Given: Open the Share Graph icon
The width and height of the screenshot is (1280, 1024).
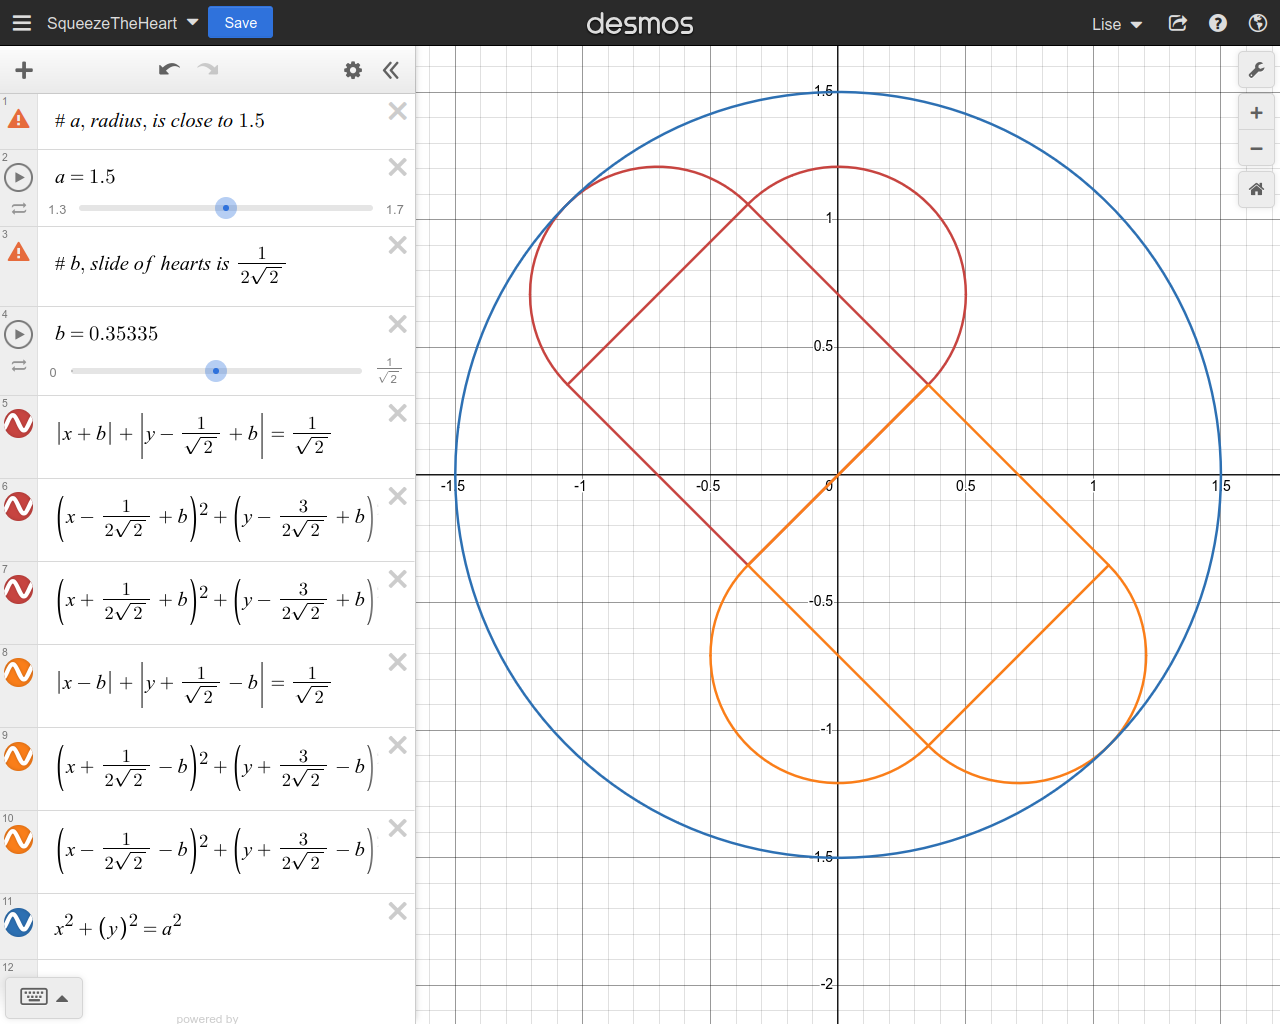Looking at the screenshot, I should tap(1178, 23).
